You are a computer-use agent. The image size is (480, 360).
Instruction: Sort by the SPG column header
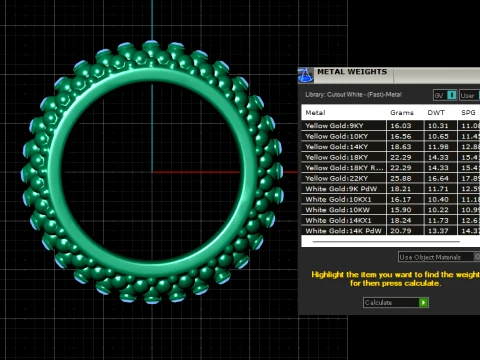pos(468,113)
